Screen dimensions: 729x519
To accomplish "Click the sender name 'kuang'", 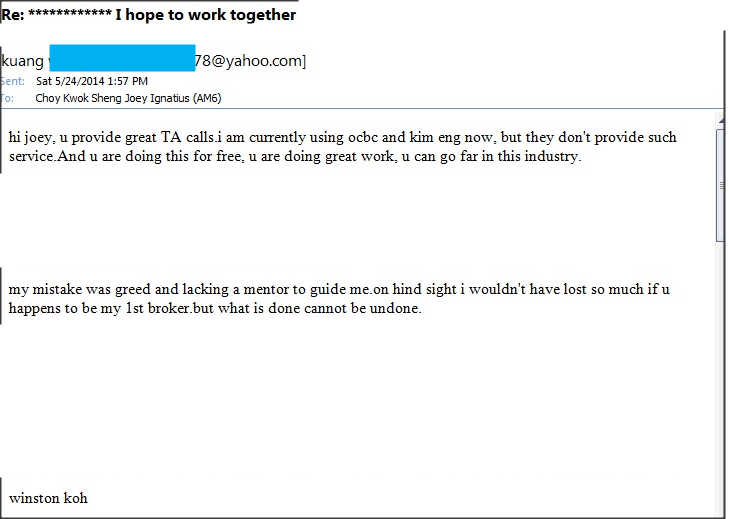I will tap(22, 61).
